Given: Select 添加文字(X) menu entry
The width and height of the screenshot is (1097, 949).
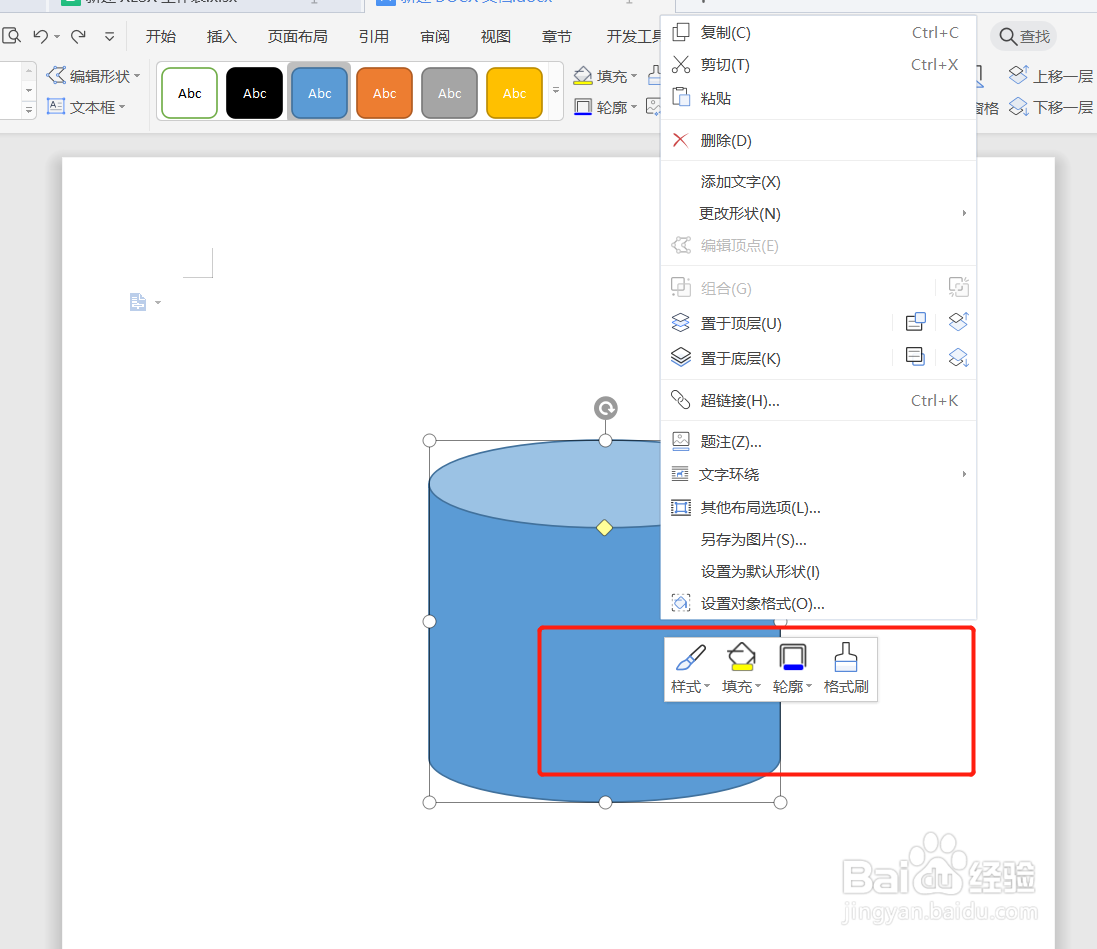Looking at the screenshot, I should [819, 182].
